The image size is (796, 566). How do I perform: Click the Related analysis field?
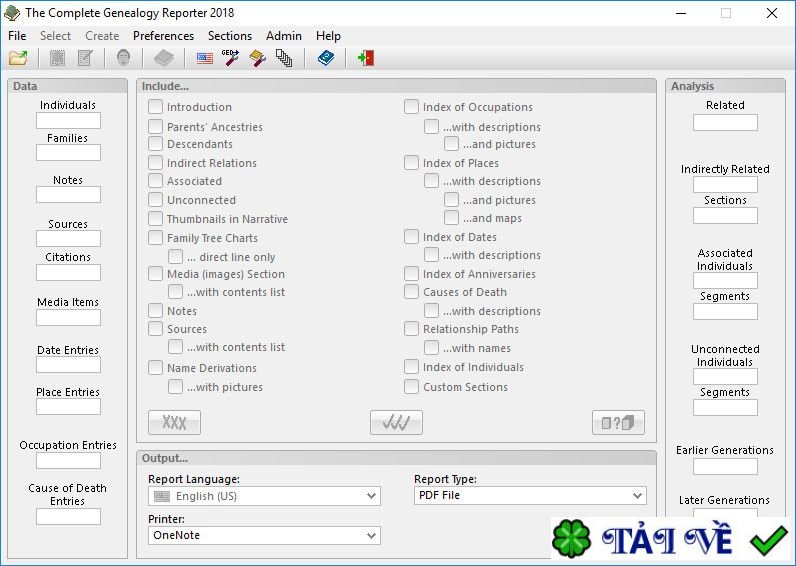(725, 122)
